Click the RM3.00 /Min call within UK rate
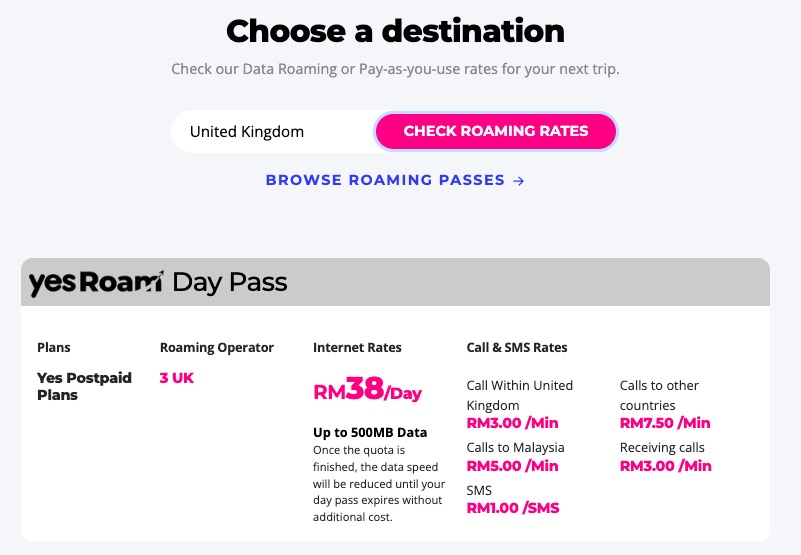801x555 pixels. 512,423
